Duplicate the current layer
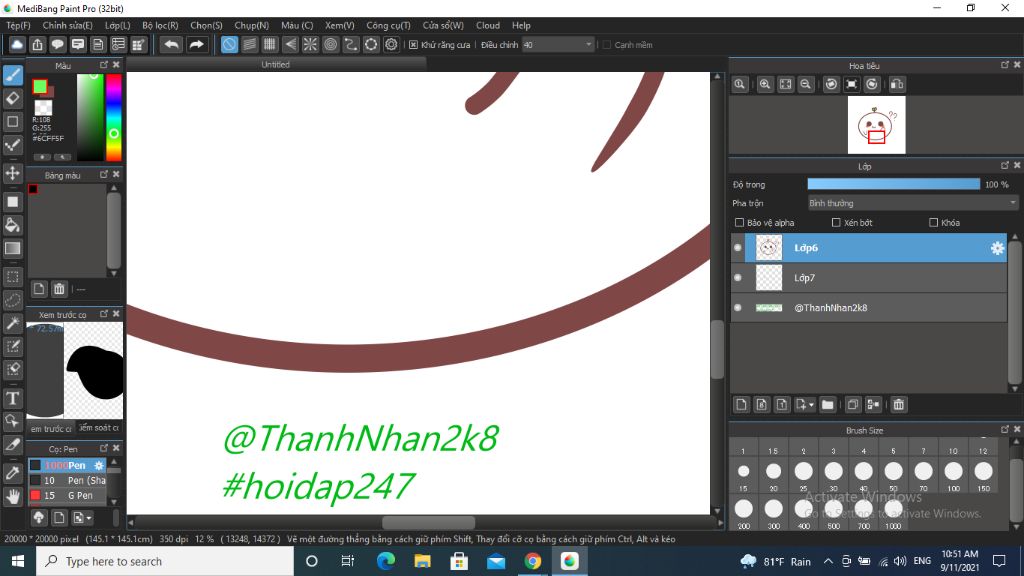Screen dimensions: 1024x576 pyautogui.click(x=852, y=405)
